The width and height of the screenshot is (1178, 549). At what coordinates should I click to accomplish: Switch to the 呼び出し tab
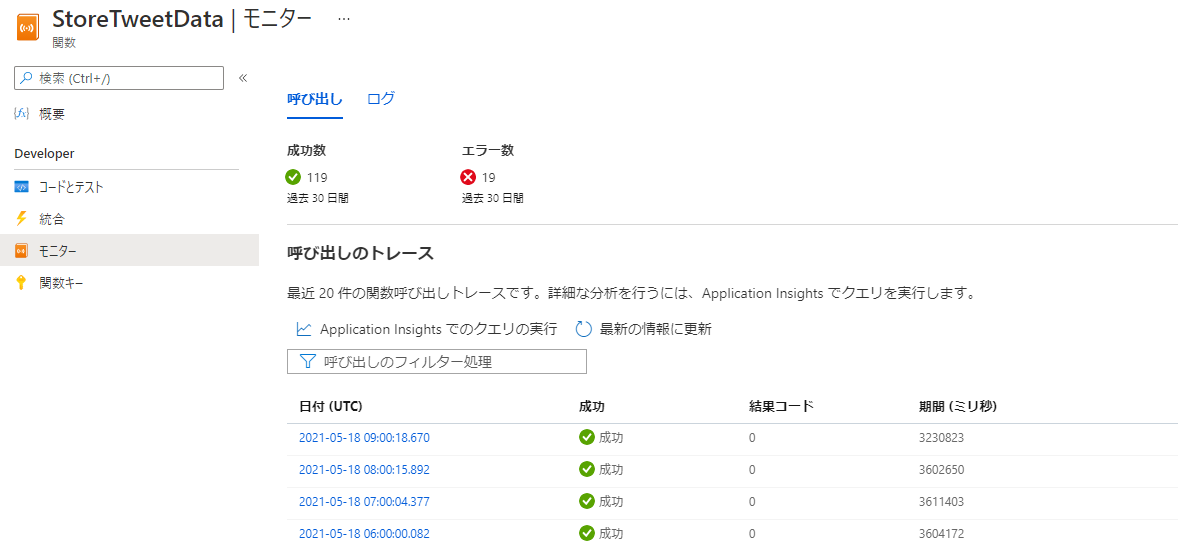(315, 98)
